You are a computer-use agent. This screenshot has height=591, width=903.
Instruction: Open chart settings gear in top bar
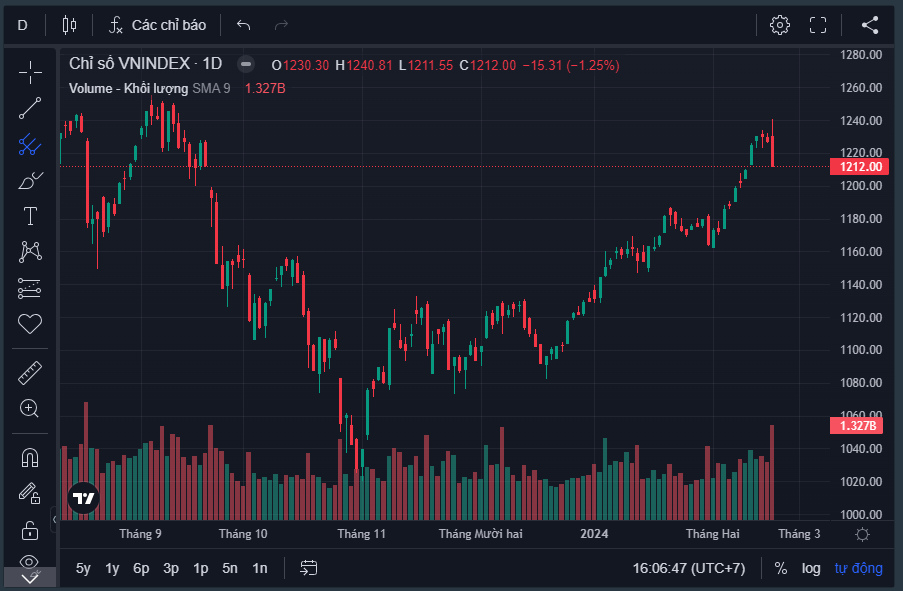tap(780, 25)
